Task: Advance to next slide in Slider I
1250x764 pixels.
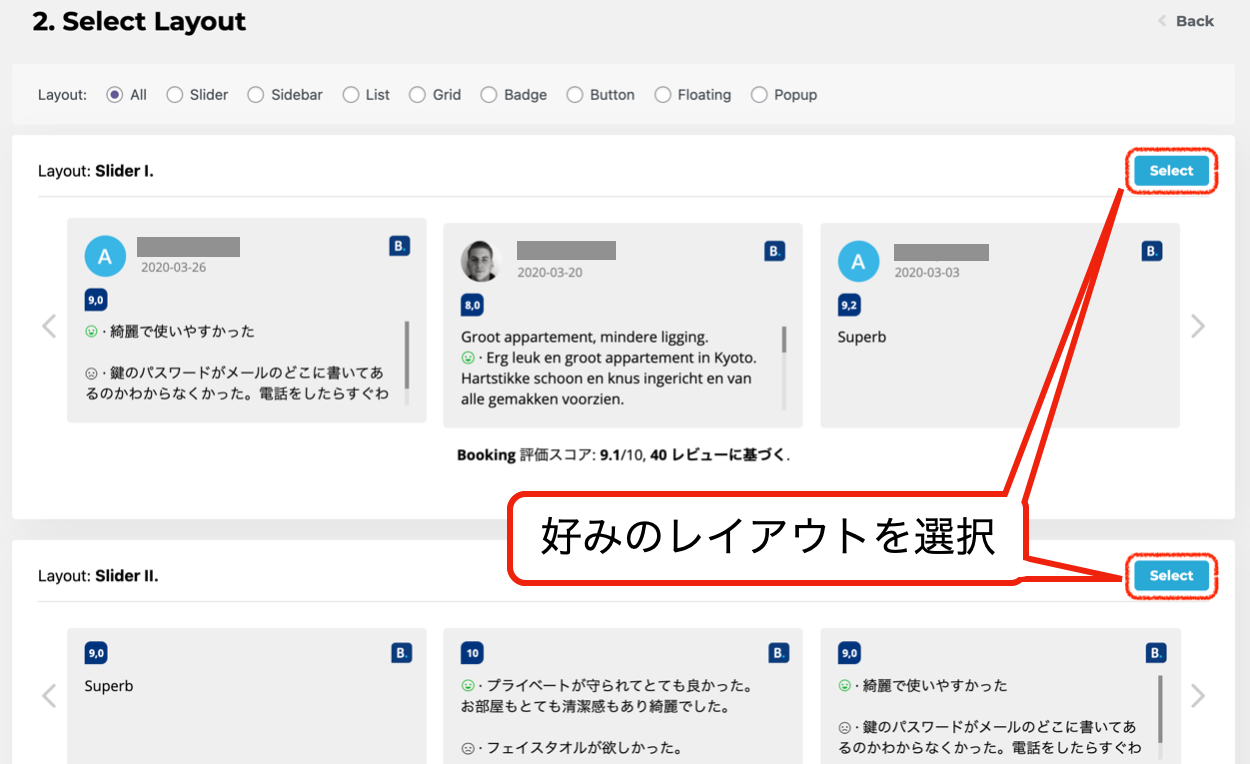Action: click(x=1198, y=326)
